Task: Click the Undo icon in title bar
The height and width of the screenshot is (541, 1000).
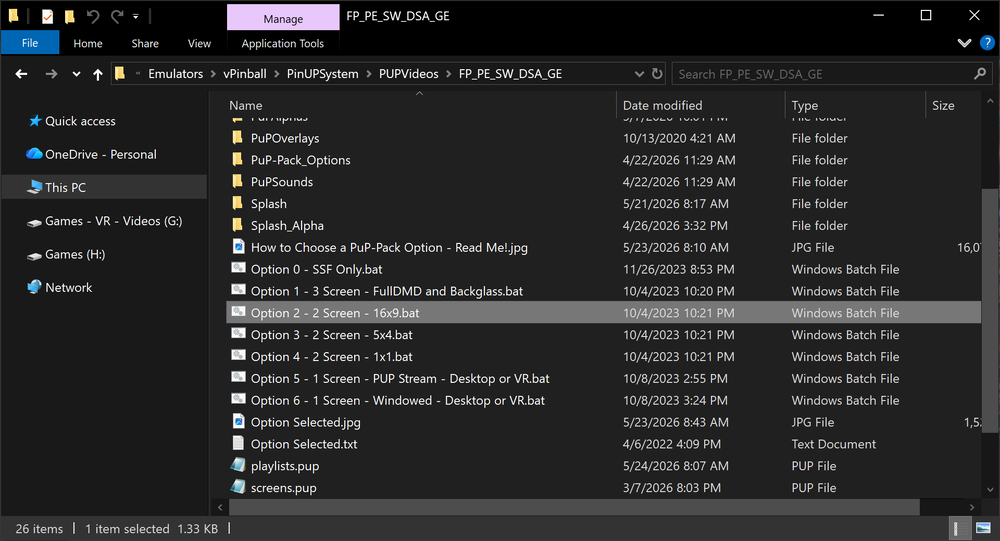Action: point(93,16)
